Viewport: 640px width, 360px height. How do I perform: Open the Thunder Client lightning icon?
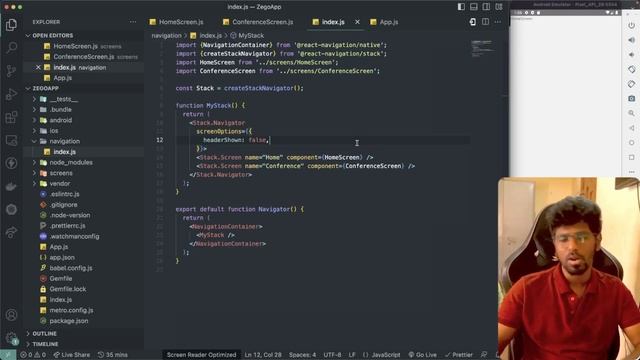click(x=11, y=163)
